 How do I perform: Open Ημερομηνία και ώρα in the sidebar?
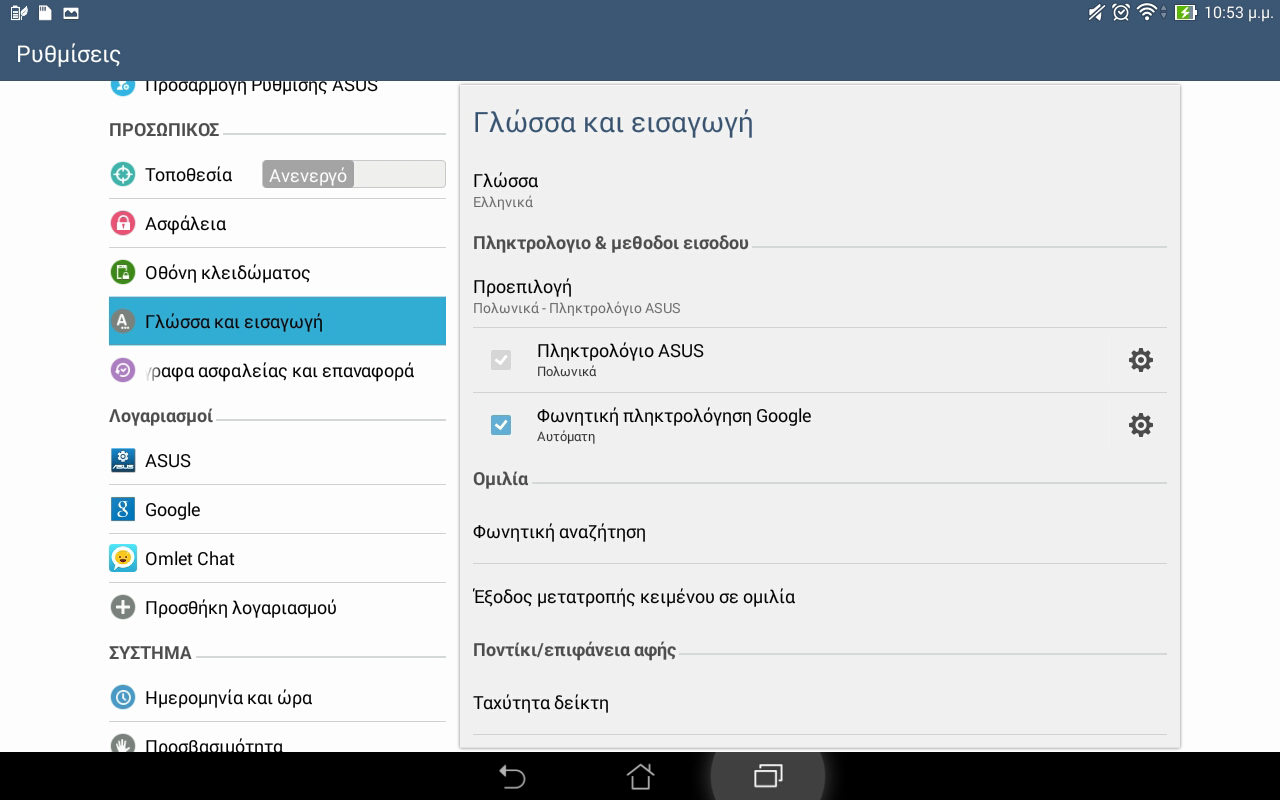pos(277,697)
